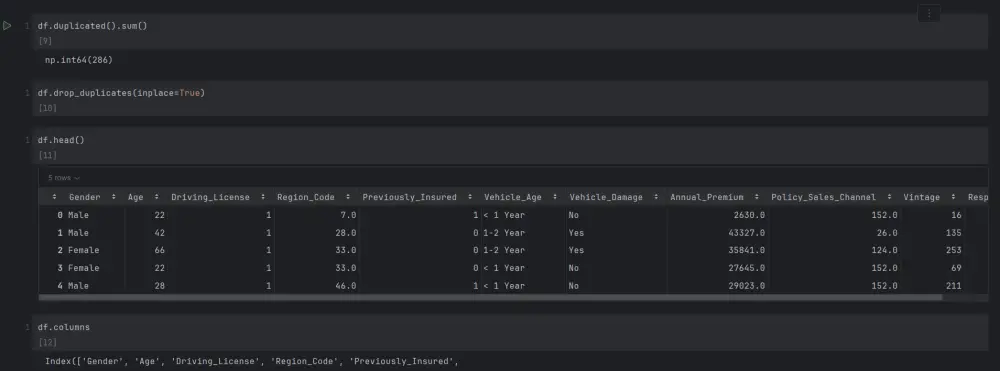
Task: Select execution count label [10]
Action: (x=48, y=108)
